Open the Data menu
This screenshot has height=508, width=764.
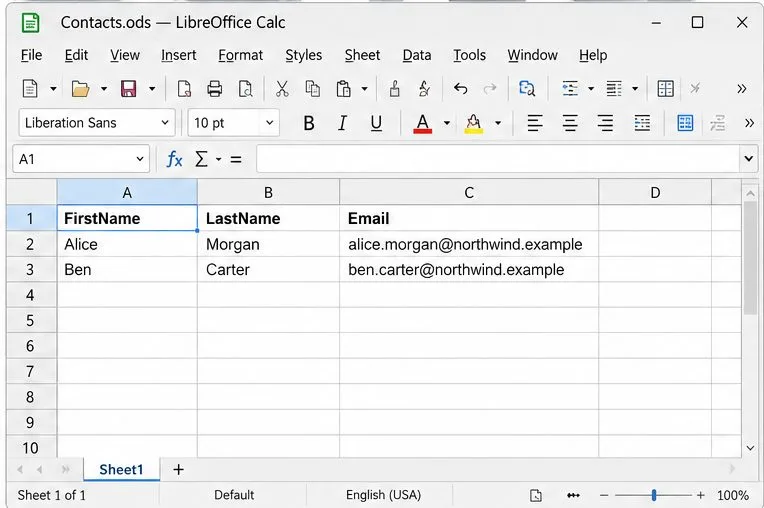click(417, 56)
